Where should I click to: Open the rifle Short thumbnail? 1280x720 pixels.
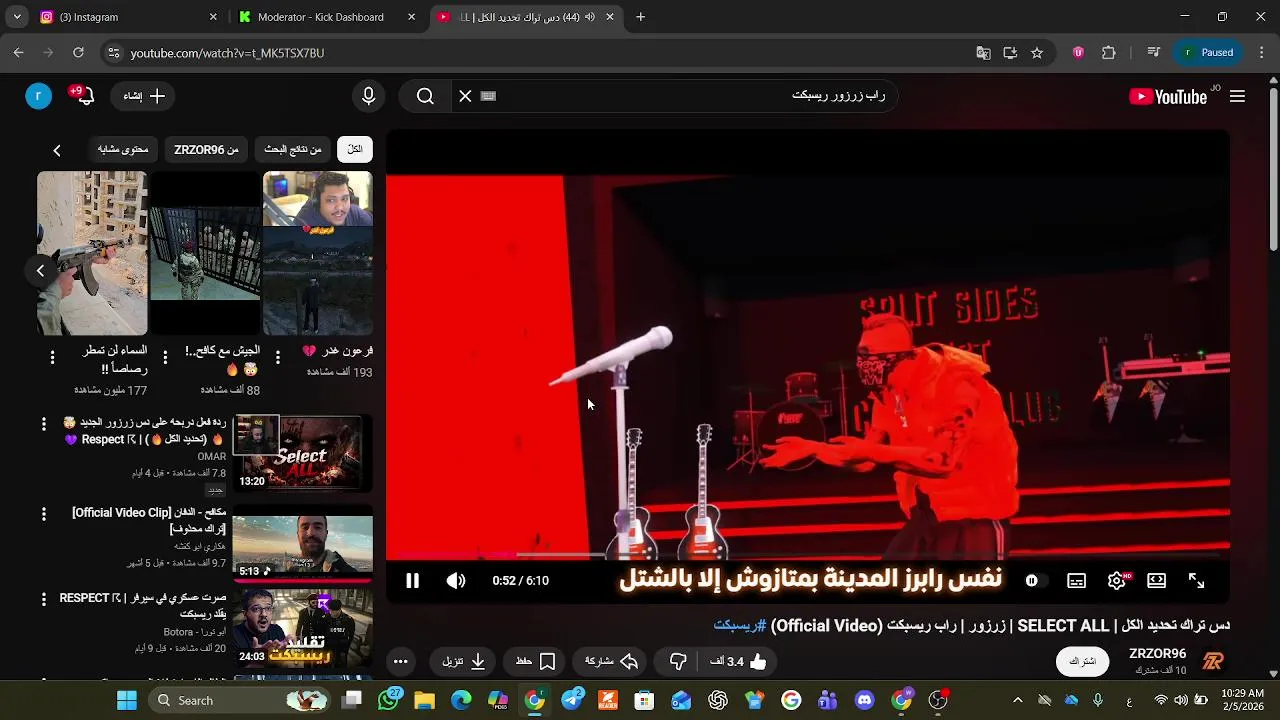coord(92,253)
